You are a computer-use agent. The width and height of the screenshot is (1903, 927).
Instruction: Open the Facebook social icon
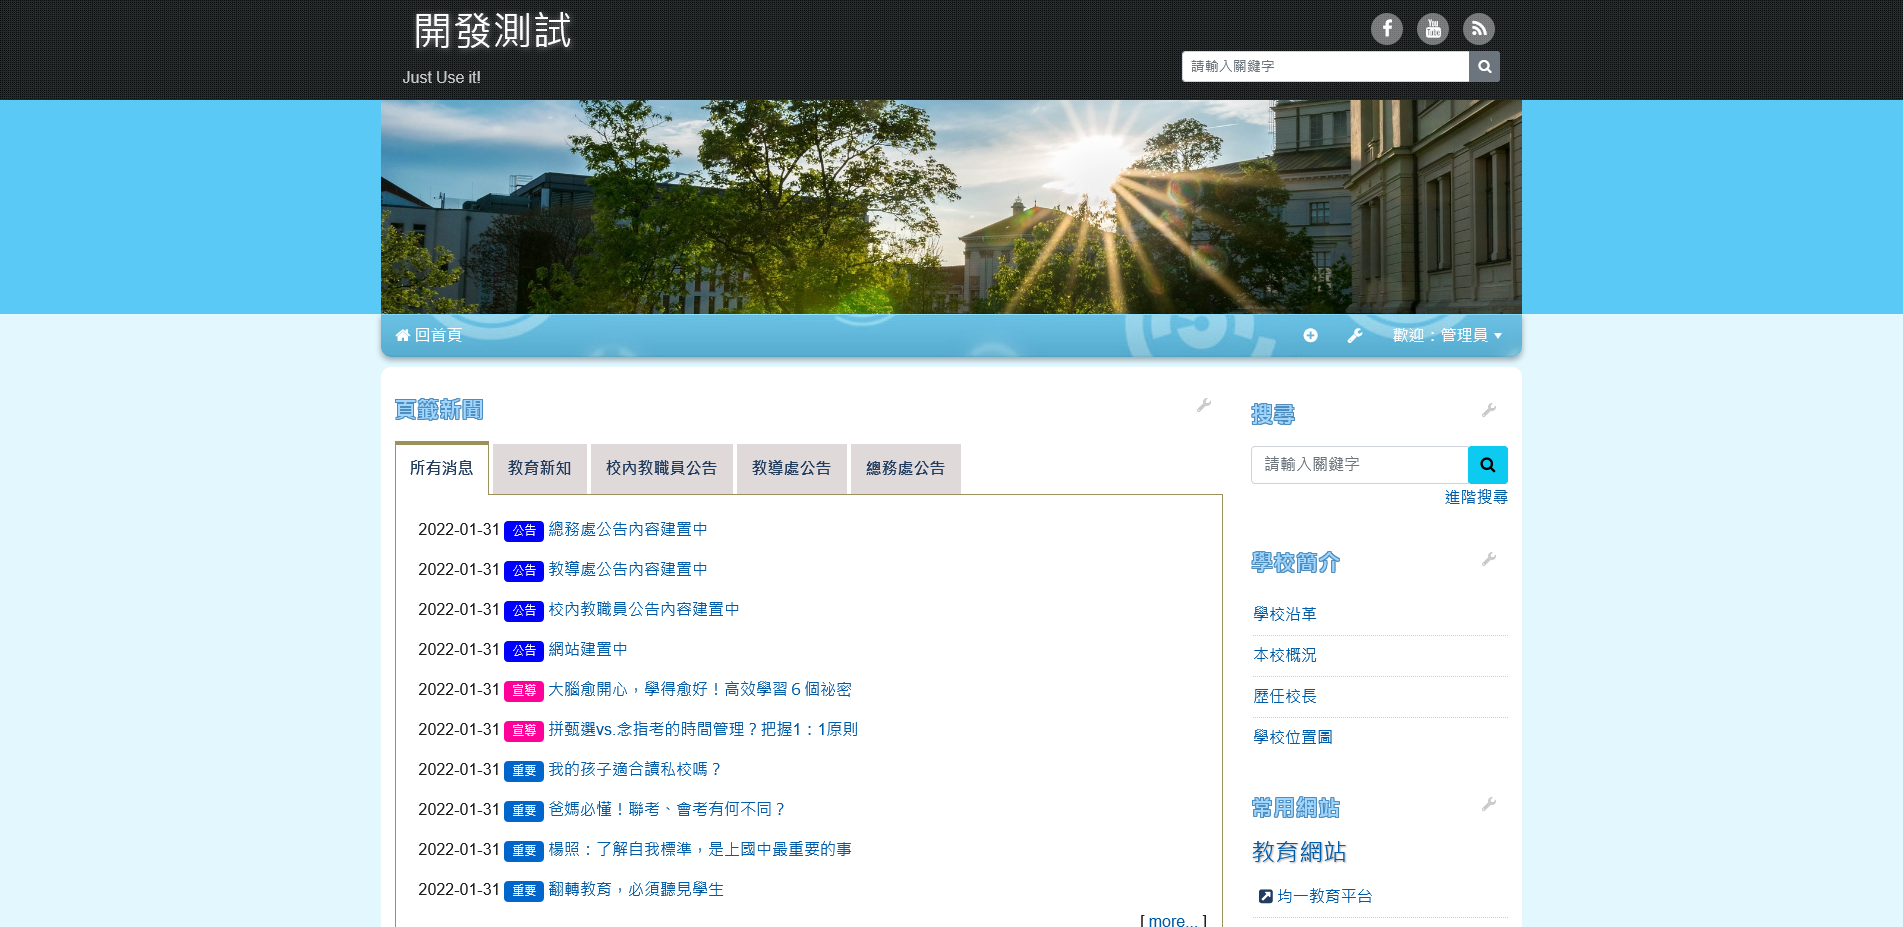point(1386,29)
